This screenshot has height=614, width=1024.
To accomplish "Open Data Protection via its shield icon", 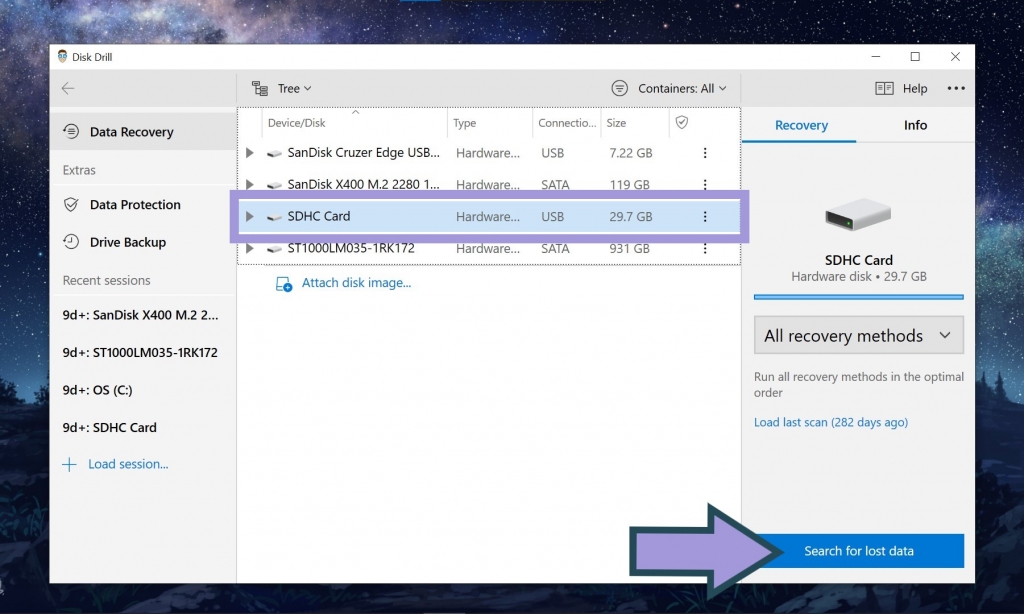I will pyautogui.click(x=69, y=204).
